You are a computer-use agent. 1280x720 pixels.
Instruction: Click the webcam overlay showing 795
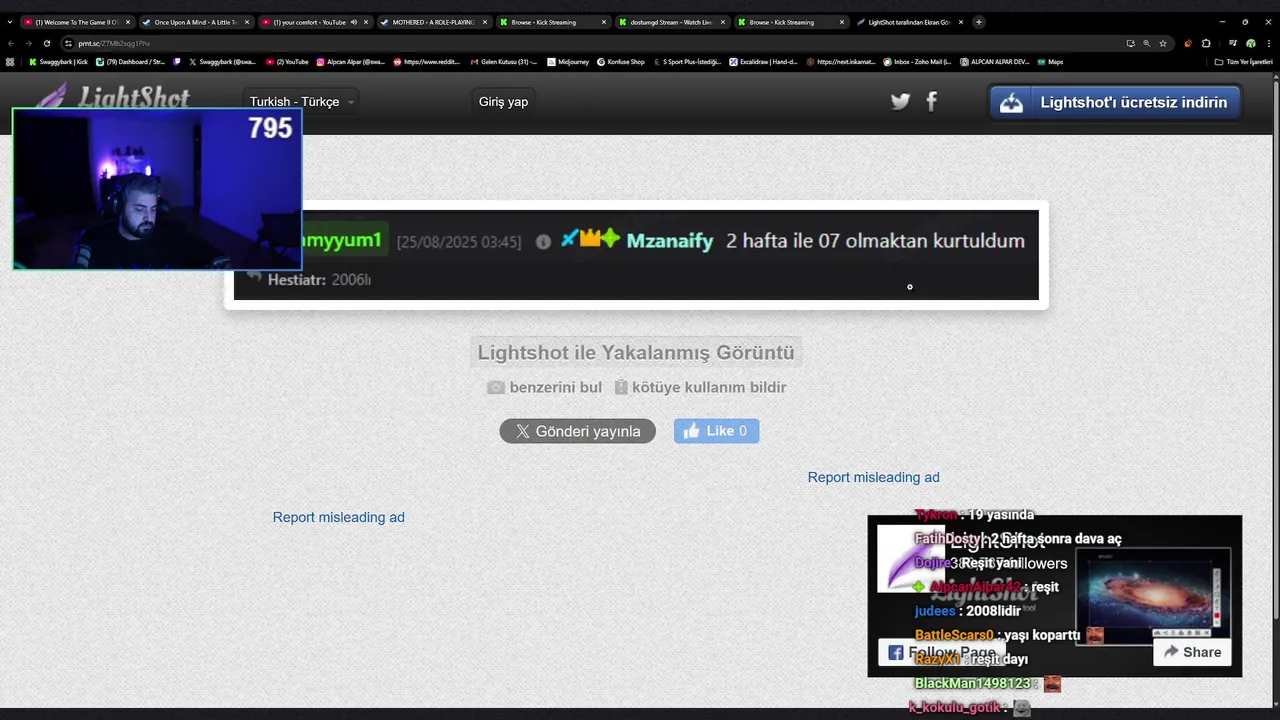(157, 189)
